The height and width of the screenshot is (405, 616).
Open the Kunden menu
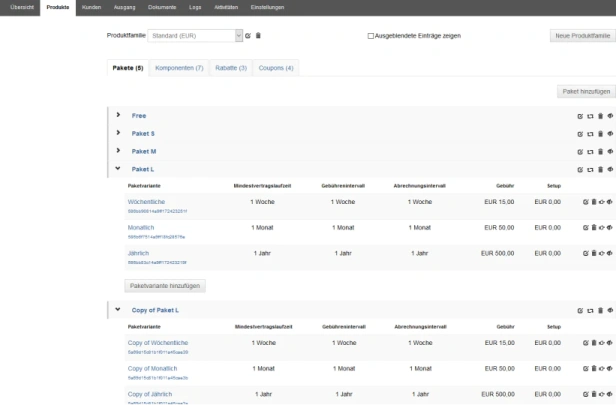[92, 7]
